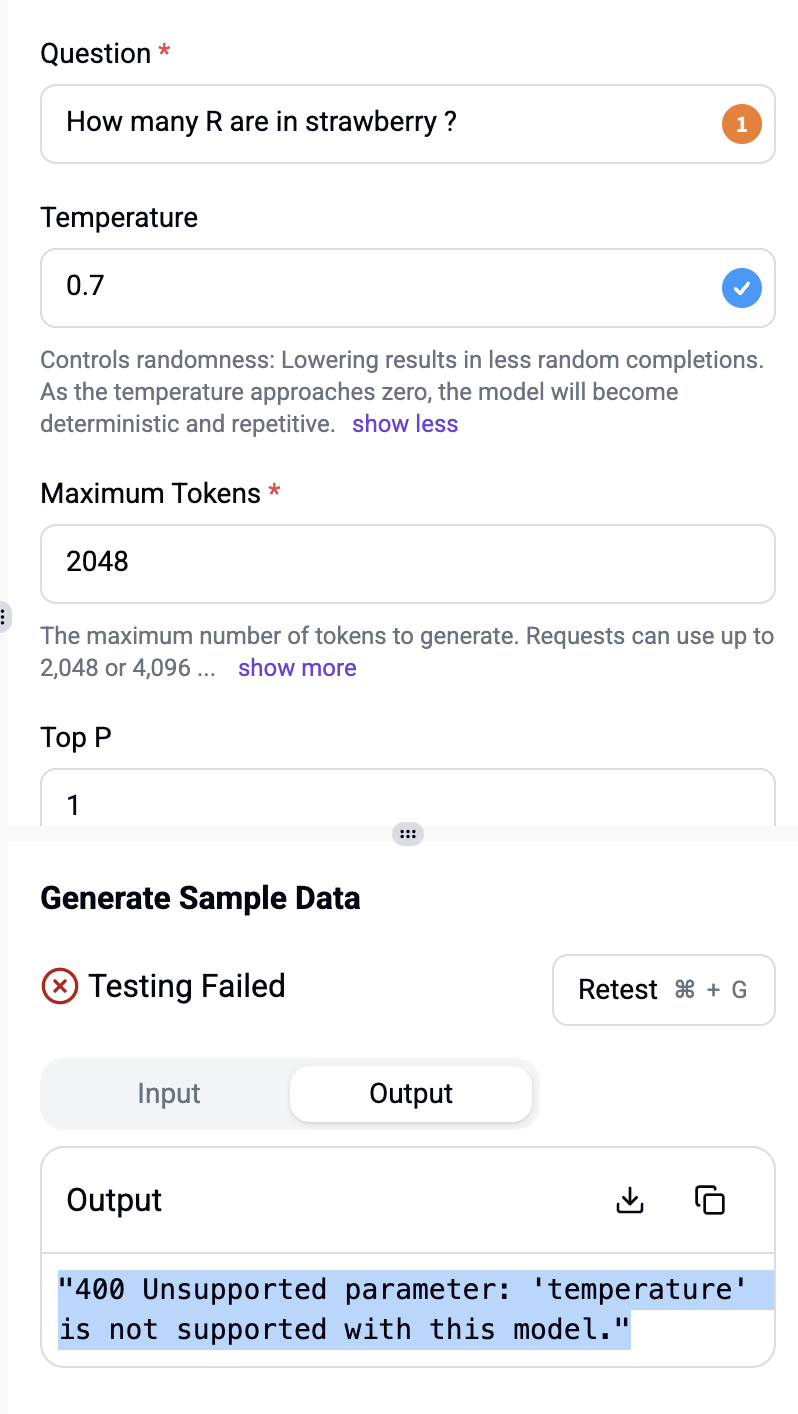The width and height of the screenshot is (798, 1414).
Task: Click the orange badge in Question field
Action: coord(741,124)
